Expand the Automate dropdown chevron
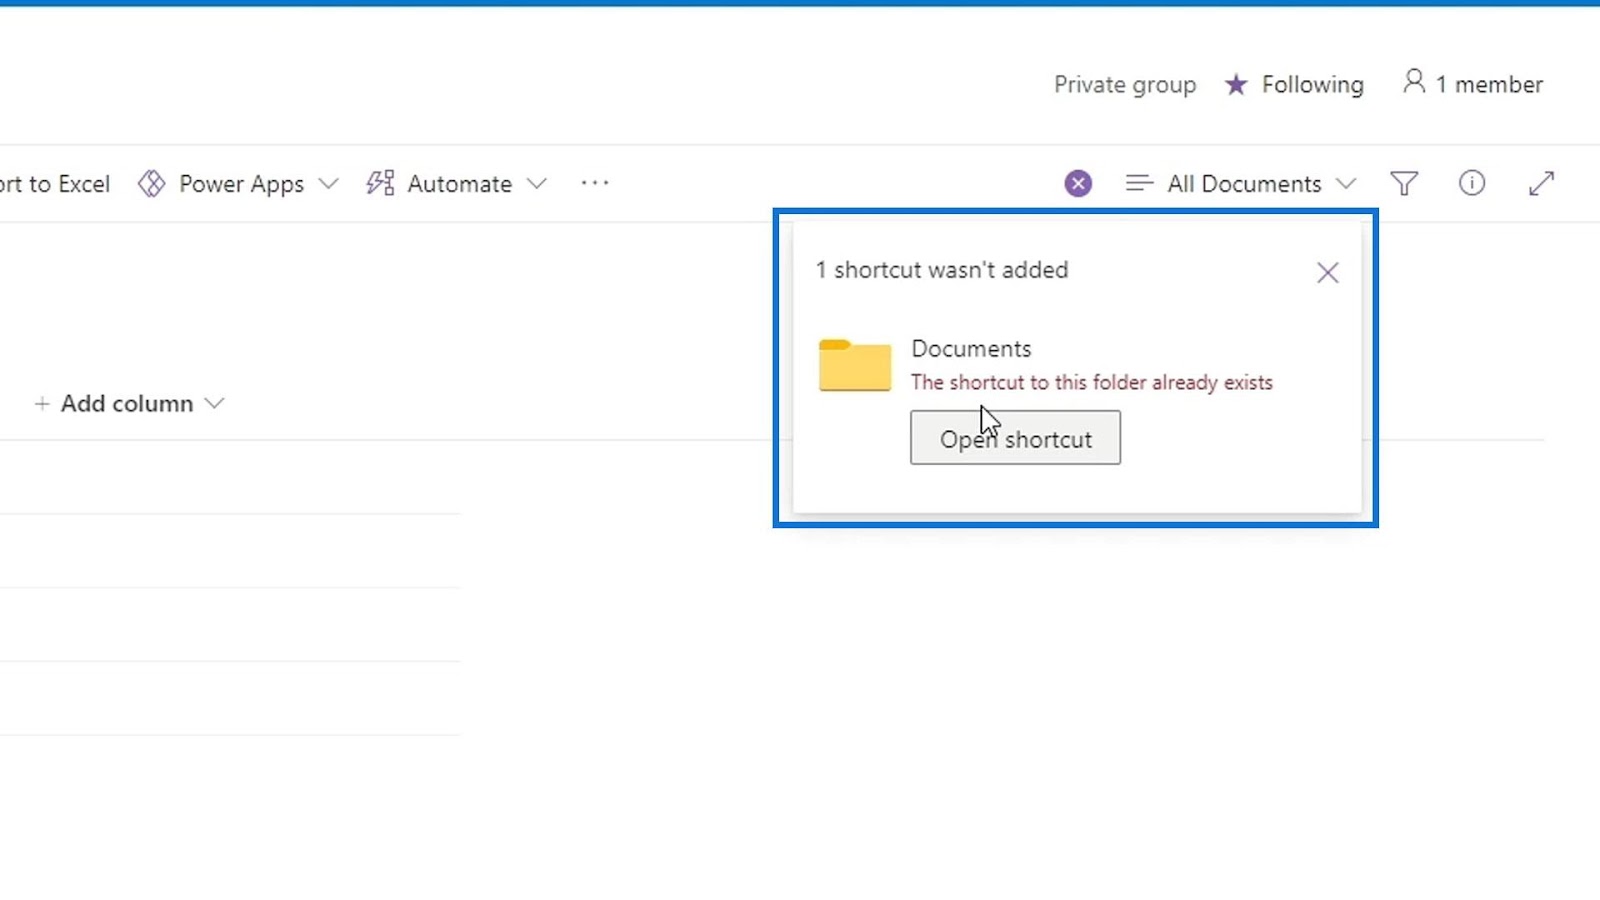The image size is (1600, 900). pos(537,184)
